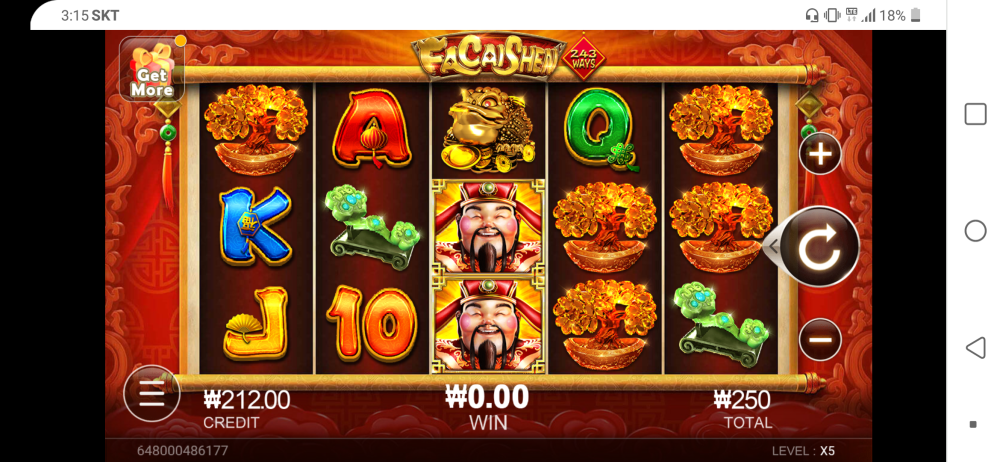The height and width of the screenshot is (462, 1000).
Task: Tap the Fa Cai Shen game logo
Action: point(487,56)
